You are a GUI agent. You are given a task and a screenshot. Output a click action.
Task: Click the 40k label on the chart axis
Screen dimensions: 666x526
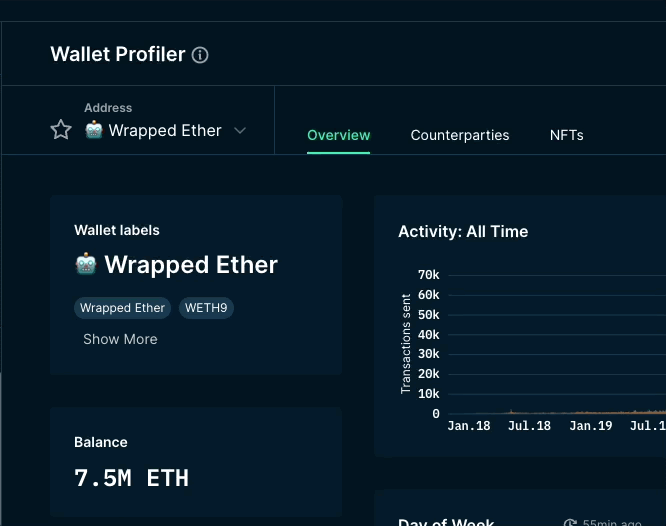point(429,335)
